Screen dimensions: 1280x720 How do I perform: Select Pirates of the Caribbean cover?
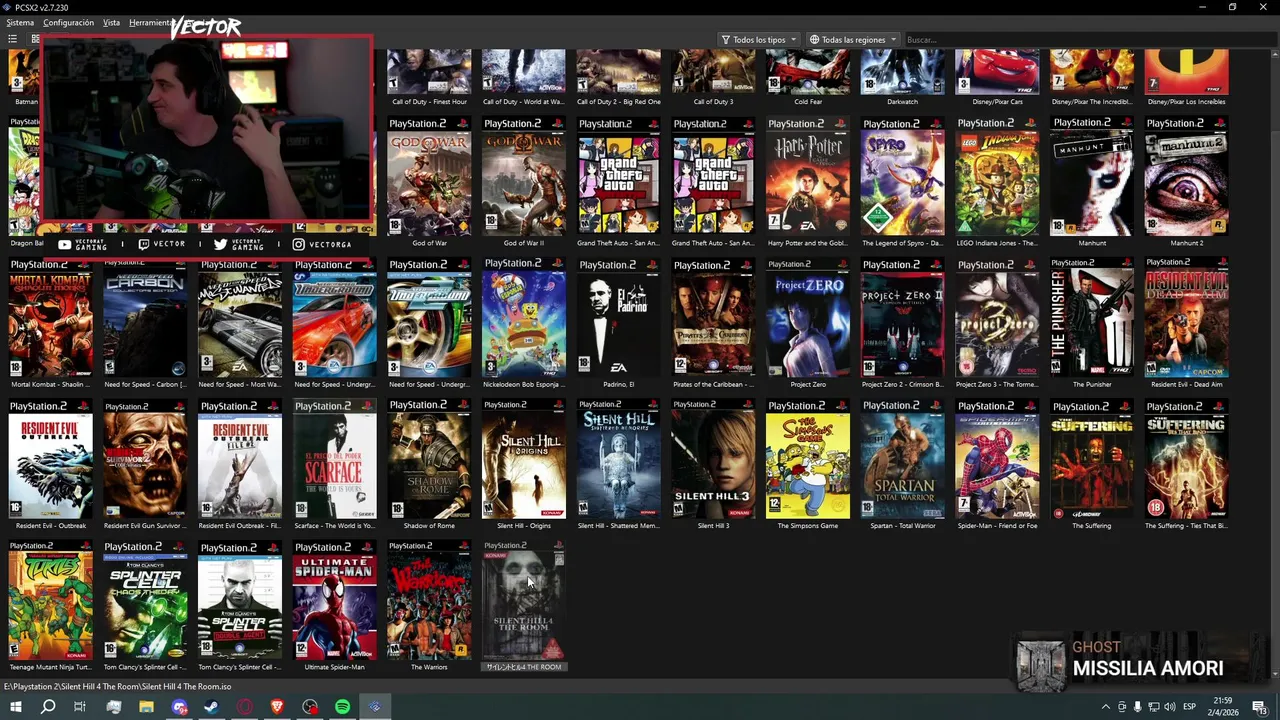tap(713, 318)
